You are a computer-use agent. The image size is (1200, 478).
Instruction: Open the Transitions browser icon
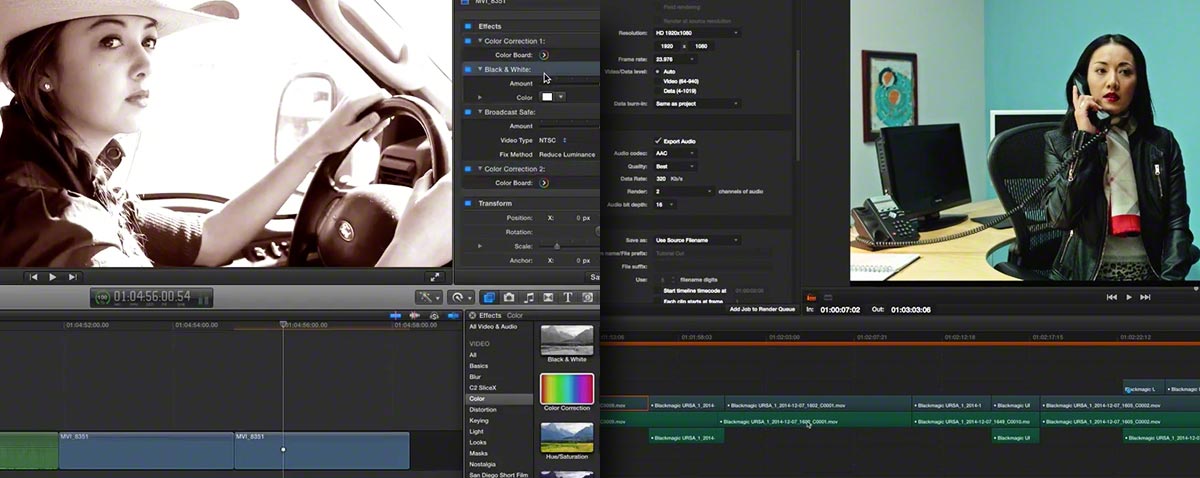point(549,297)
